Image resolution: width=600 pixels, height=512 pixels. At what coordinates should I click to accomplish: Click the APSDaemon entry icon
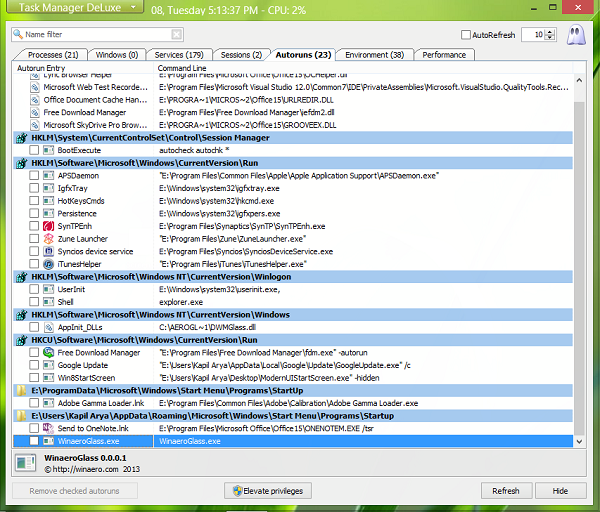[x=48, y=176]
